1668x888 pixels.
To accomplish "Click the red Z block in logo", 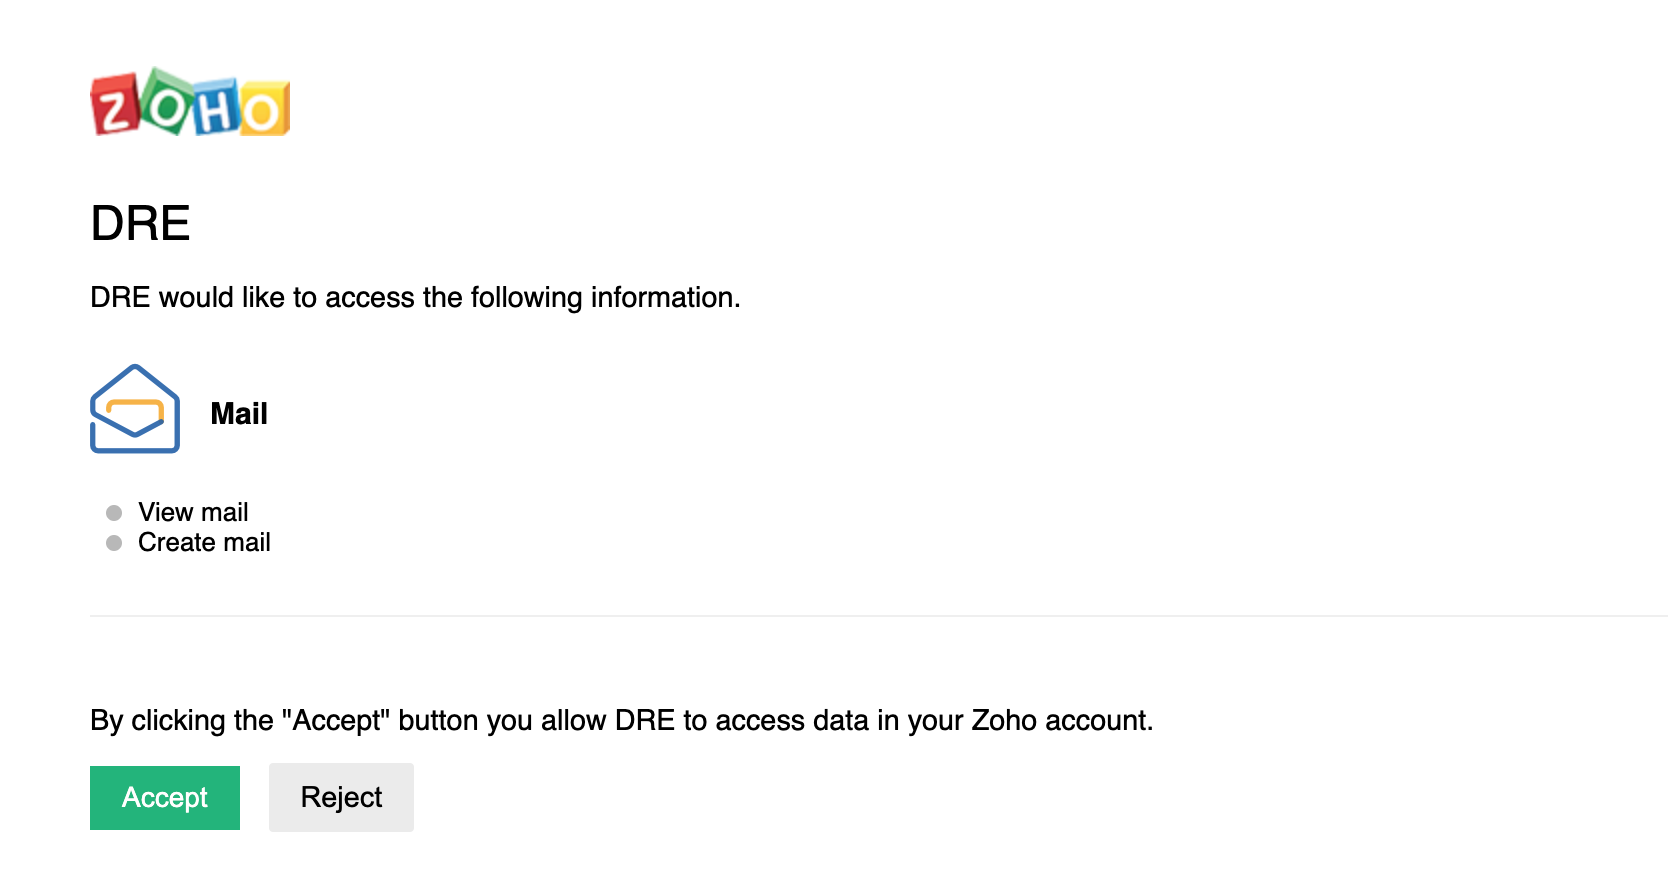I will tap(115, 105).
